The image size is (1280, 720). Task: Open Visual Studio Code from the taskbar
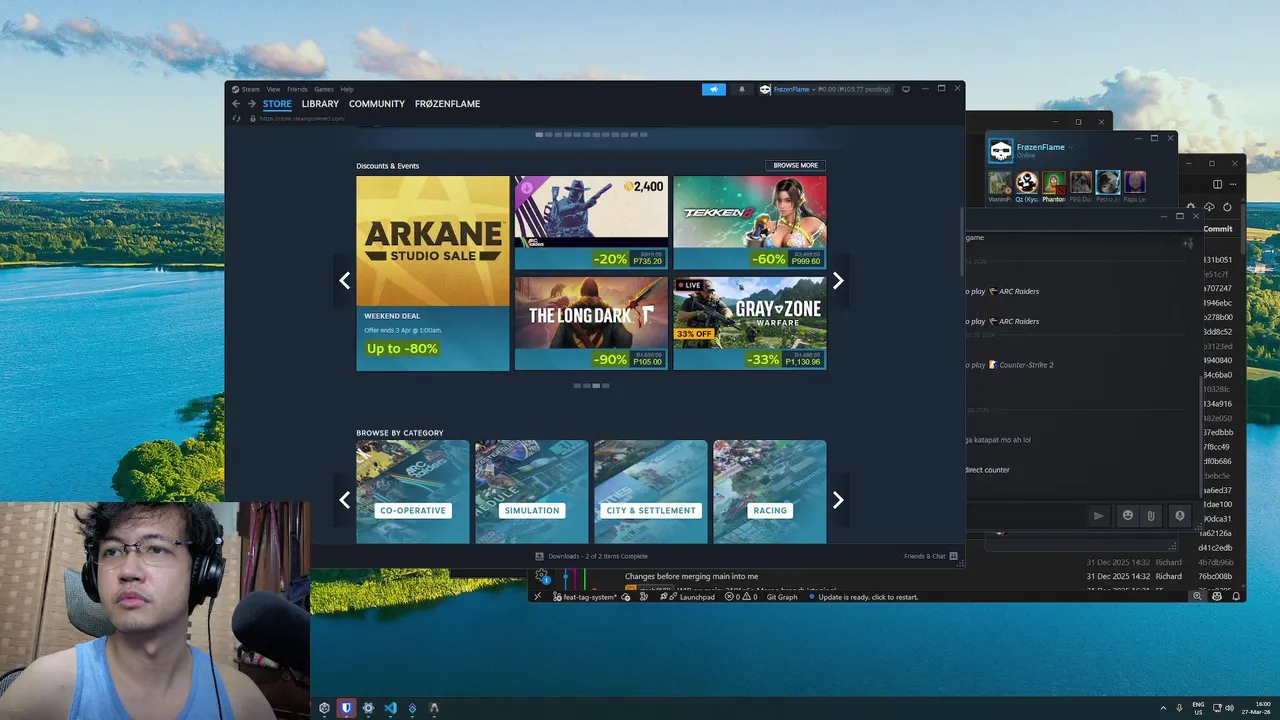(x=390, y=708)
